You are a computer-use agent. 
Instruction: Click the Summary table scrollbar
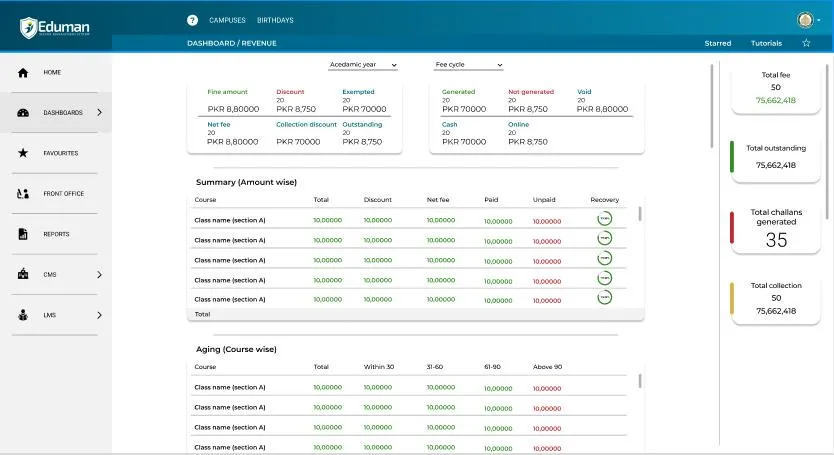[x=640, y=214]
